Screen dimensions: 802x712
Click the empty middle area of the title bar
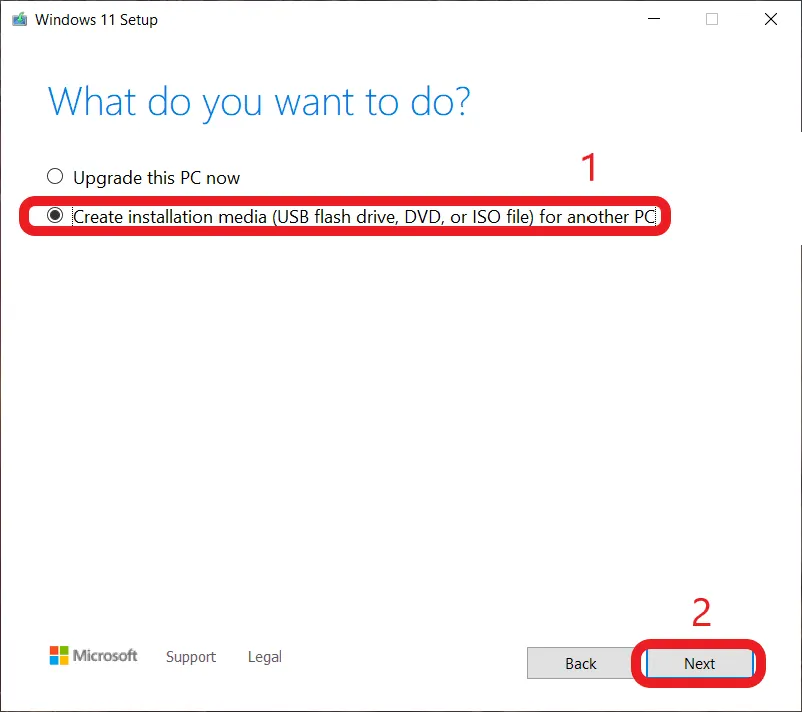[400, 19]
